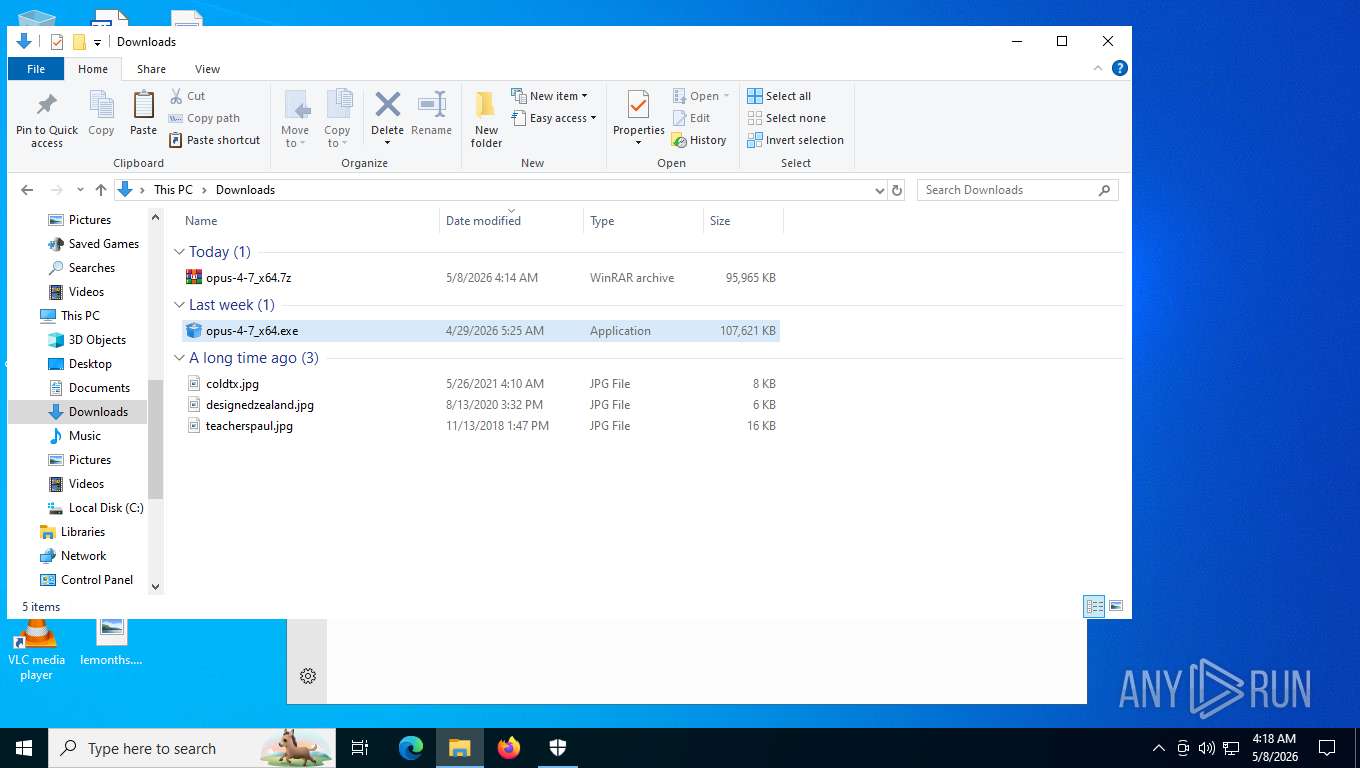Click This PC in address bar
The height and width of the screenshot is (768, 1360).
(x=173, y=190)
